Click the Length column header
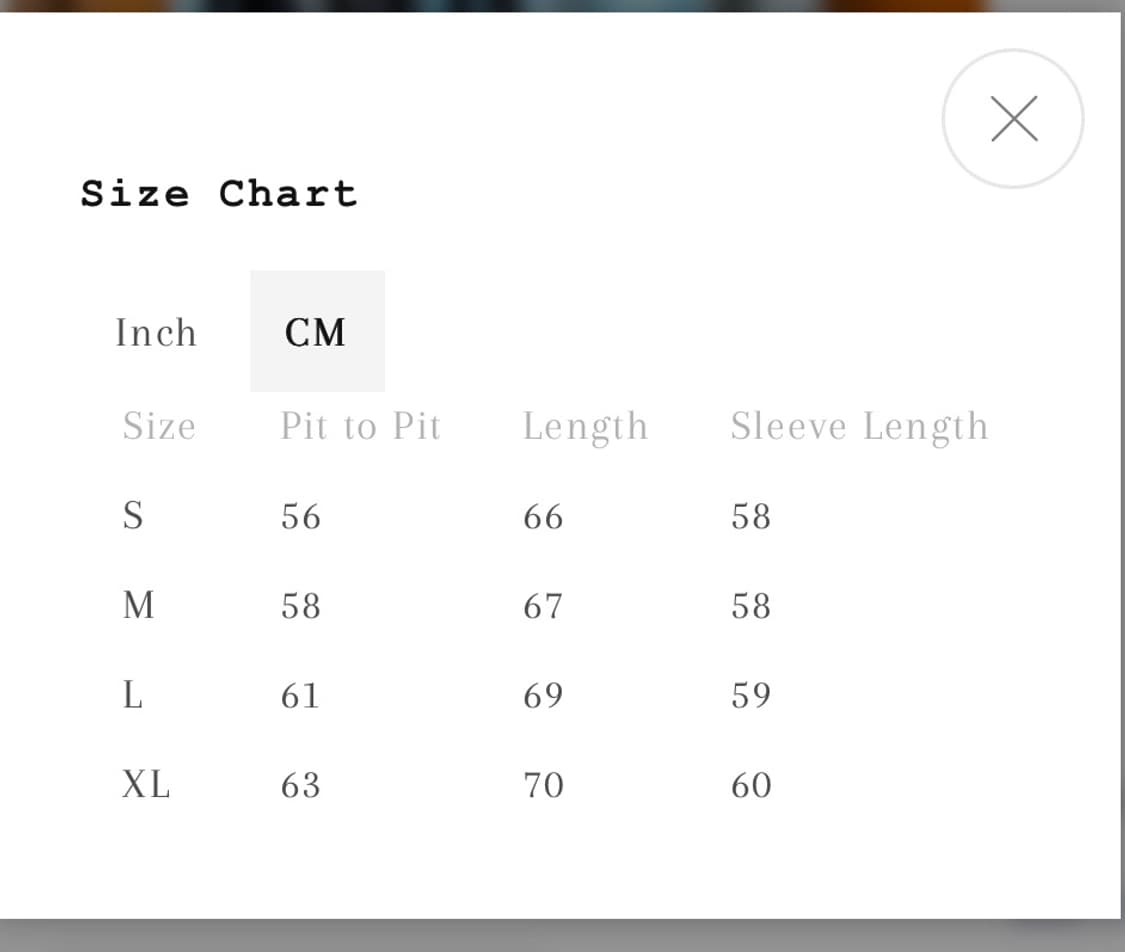 pyautogui.click(x=585, y=426)
